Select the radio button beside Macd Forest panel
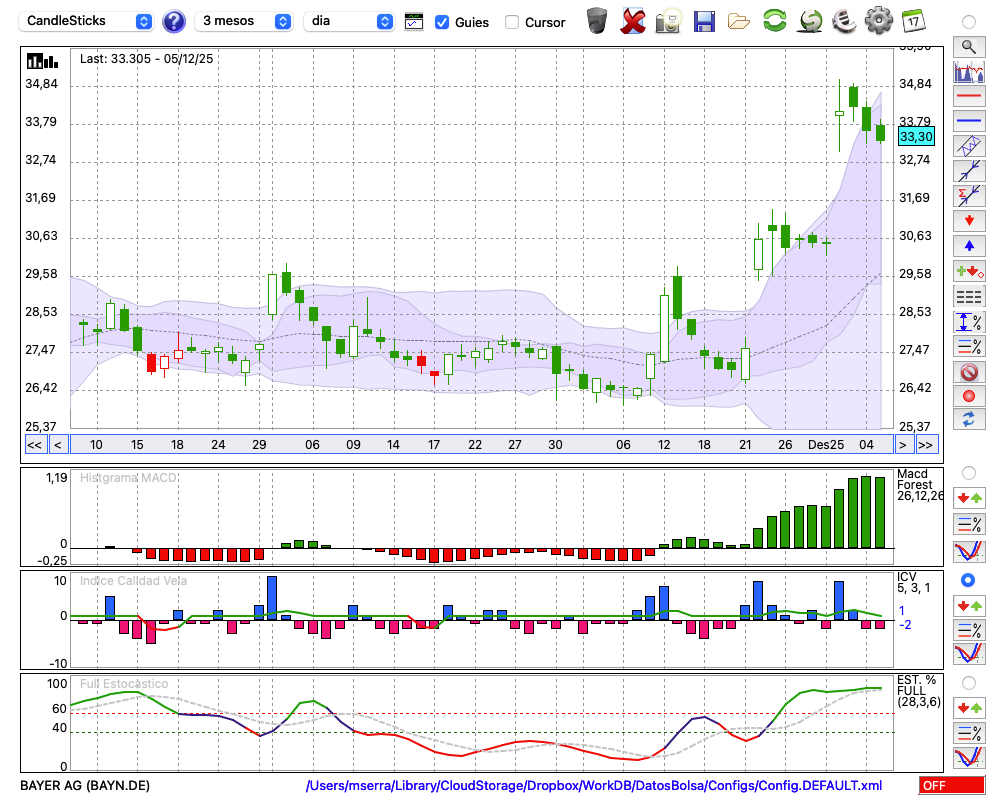1000x800 pixels. (x=968, y=472)
